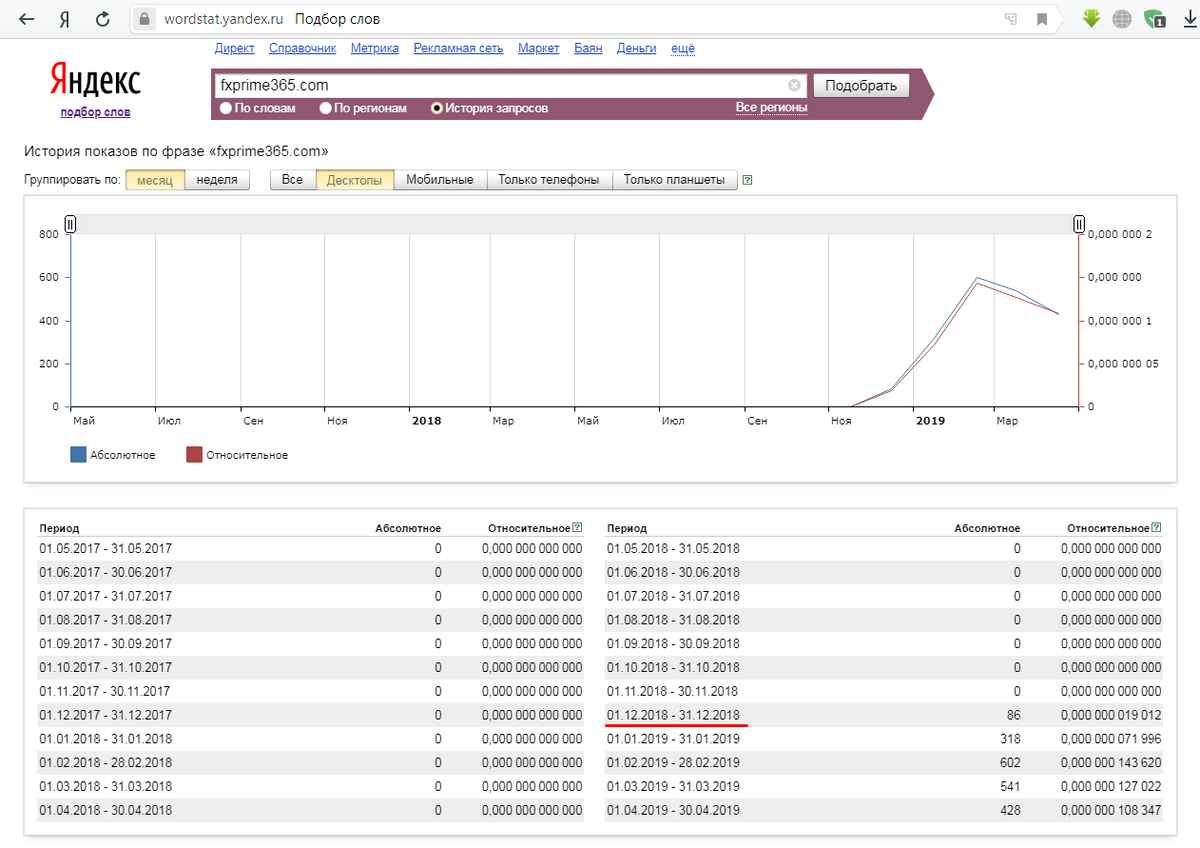Image resolution: width=1200 pixels, height=848 pixels.
Task: Open browser downloads arrow icon
Action: pos(1190,19)
